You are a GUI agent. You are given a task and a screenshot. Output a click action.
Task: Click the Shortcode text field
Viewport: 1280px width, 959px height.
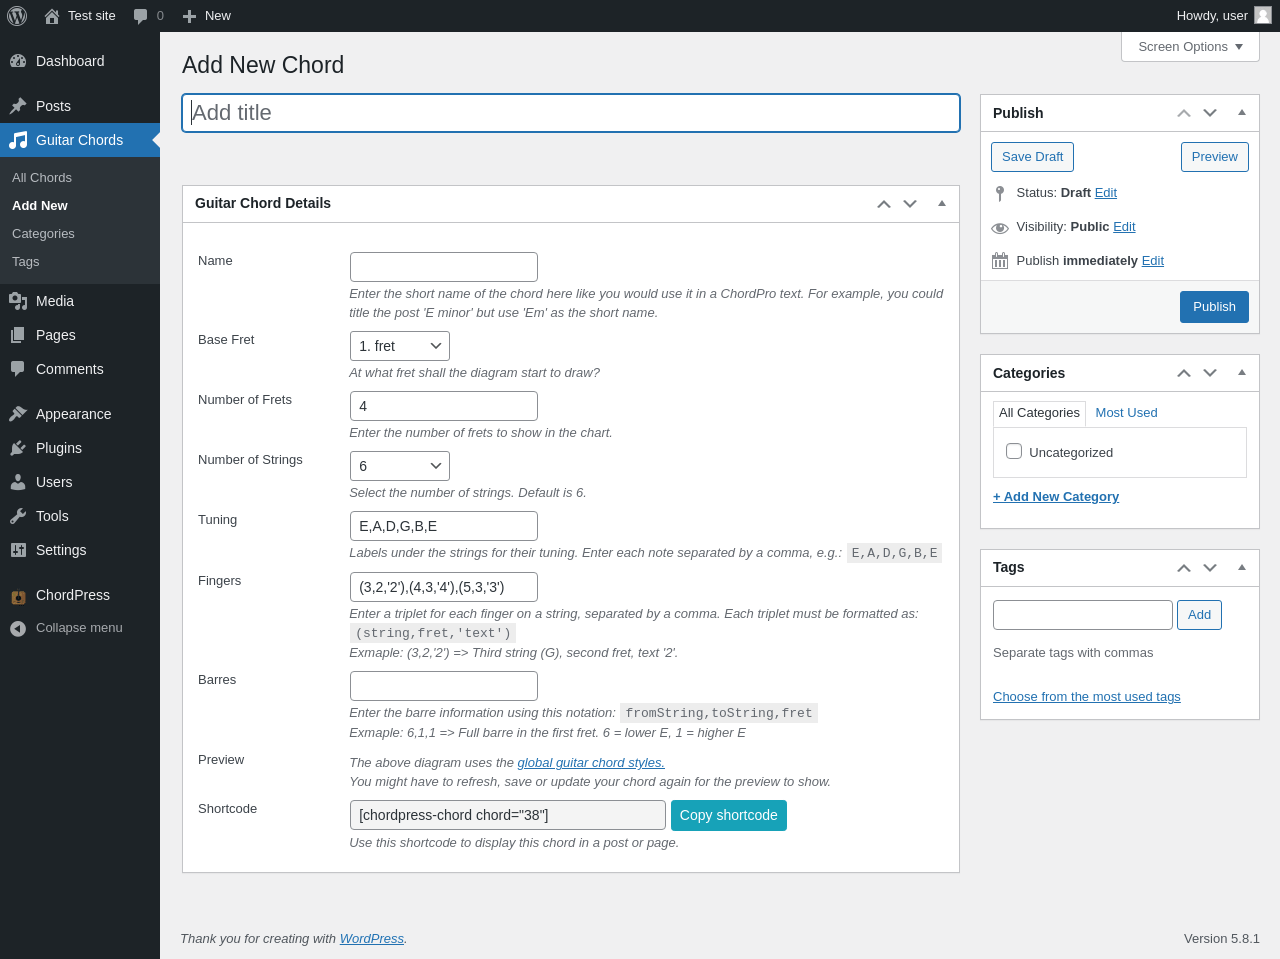pyautogui.click(x=508, y=815)
